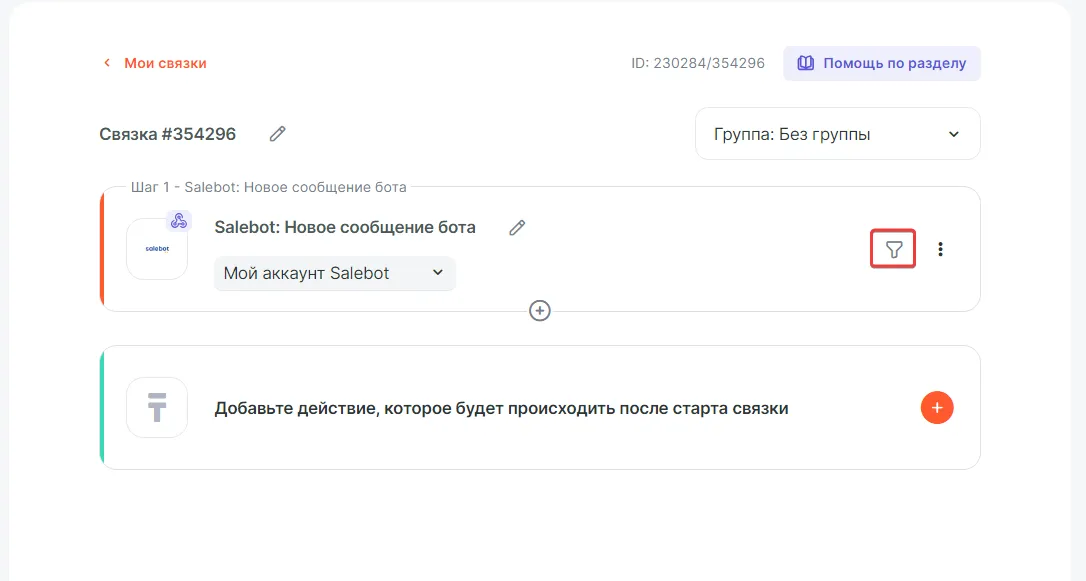Open the three-dot menu of step 1
This screenshot has height=581, width=1086.
(940, 249)
